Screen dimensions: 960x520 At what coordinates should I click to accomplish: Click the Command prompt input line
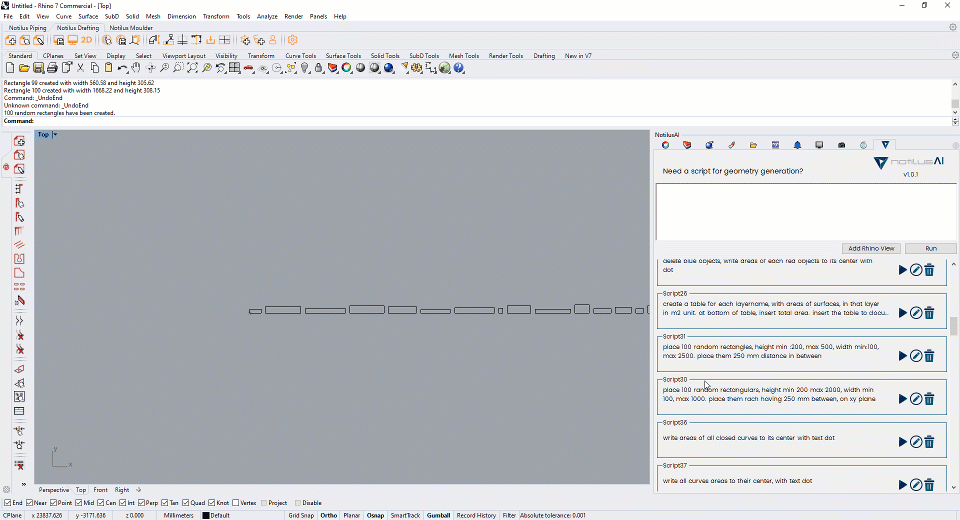tap(478, 121)
